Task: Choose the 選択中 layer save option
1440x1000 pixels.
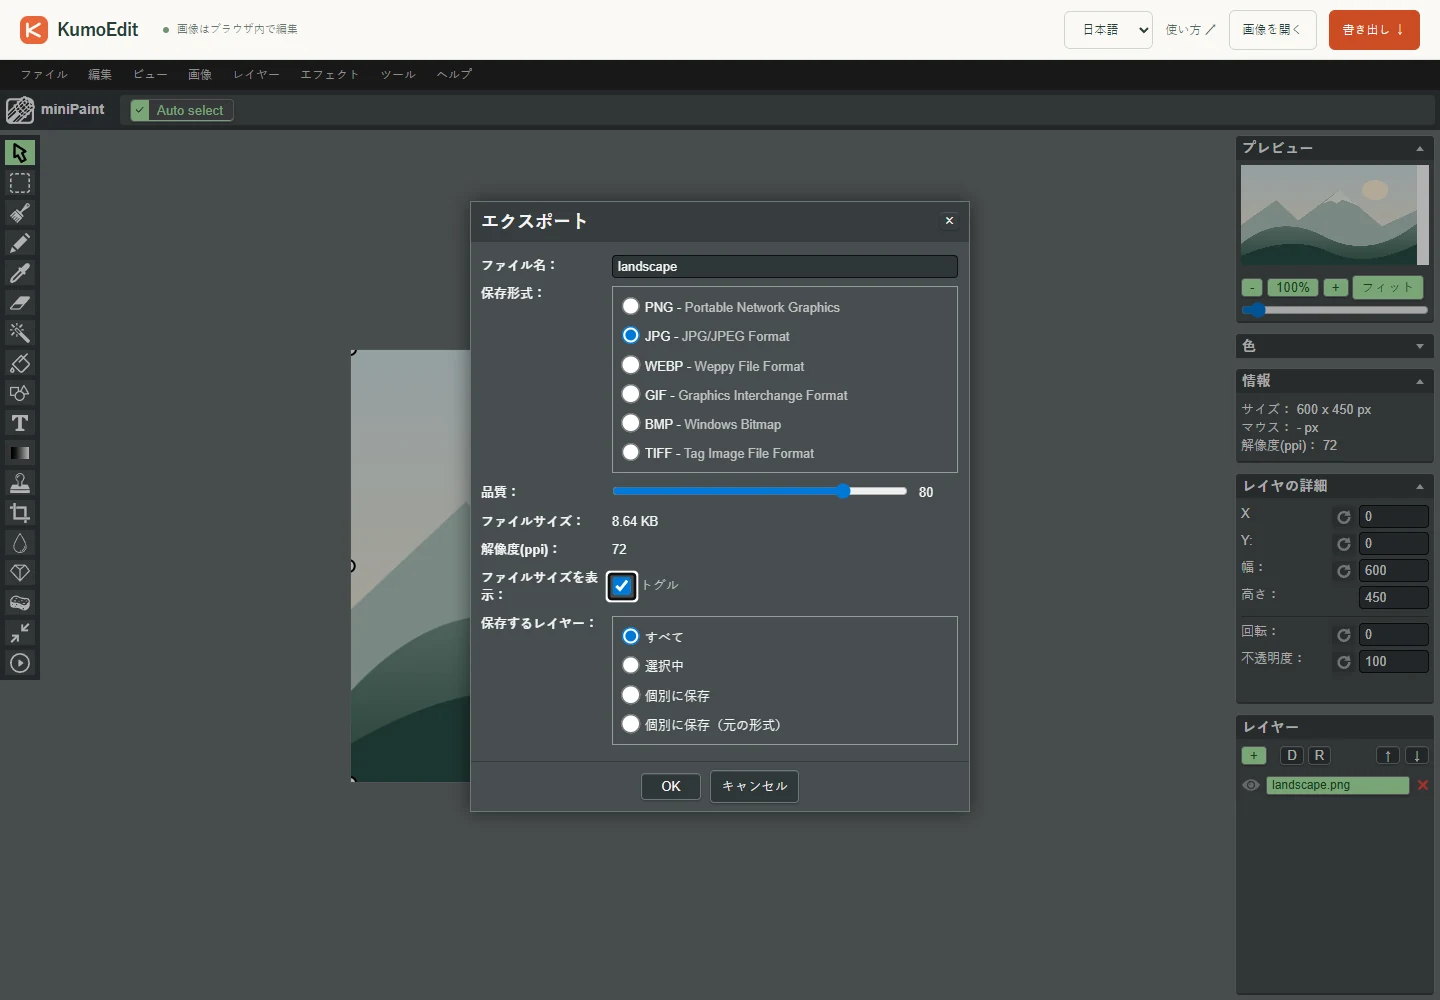Action: [x=631, y=665]
